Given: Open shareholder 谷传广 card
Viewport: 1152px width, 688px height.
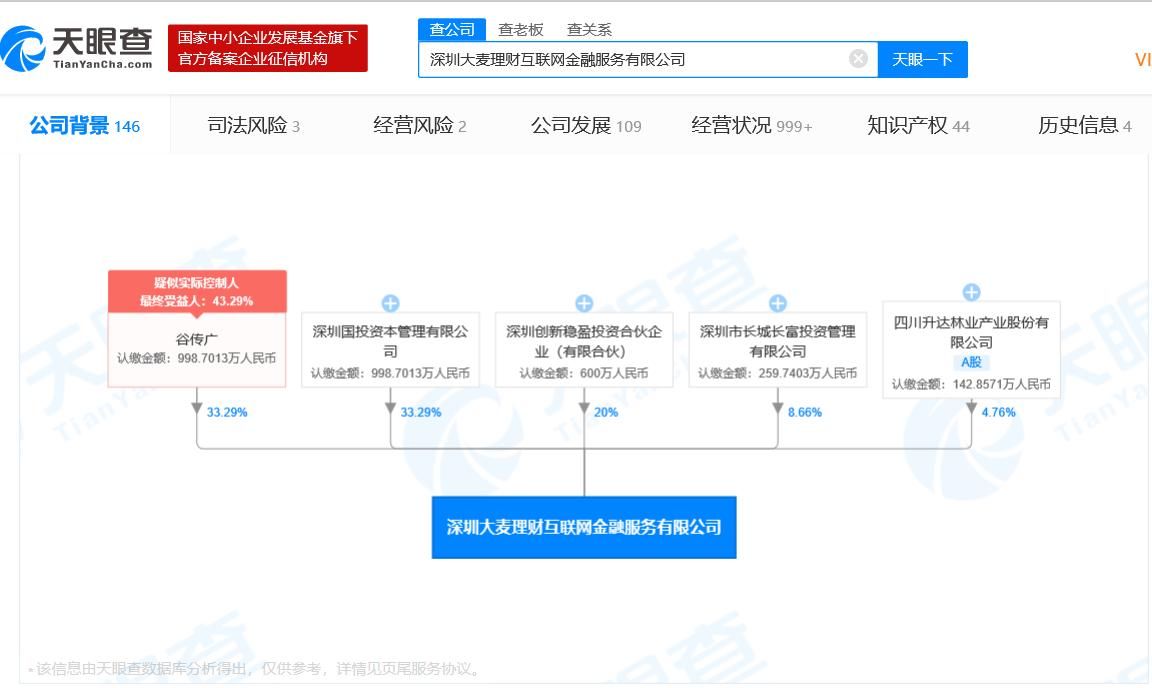Looking at the screenshot, I should (x=197, y=350).
